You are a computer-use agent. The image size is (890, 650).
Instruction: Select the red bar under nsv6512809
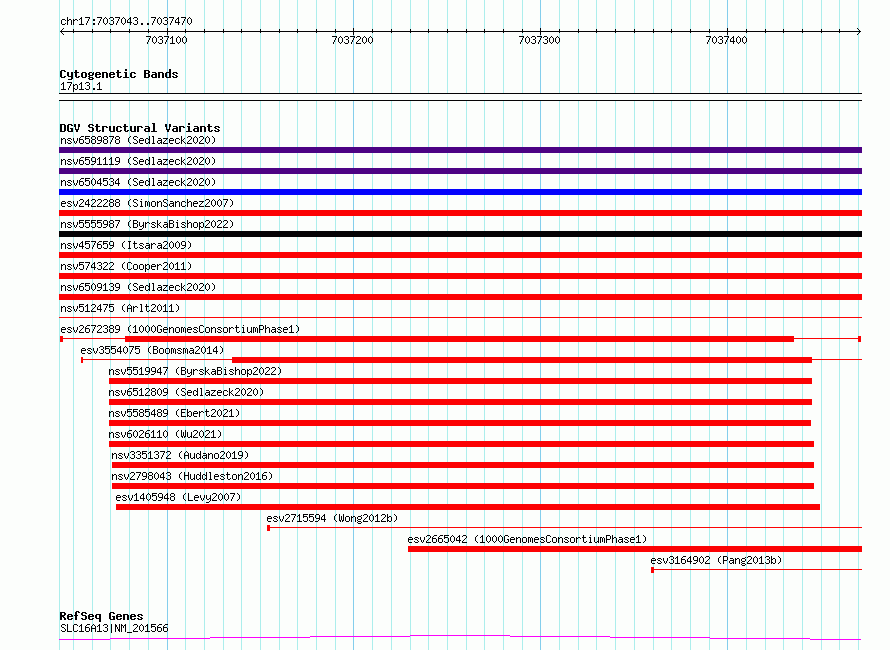(460, 402)
